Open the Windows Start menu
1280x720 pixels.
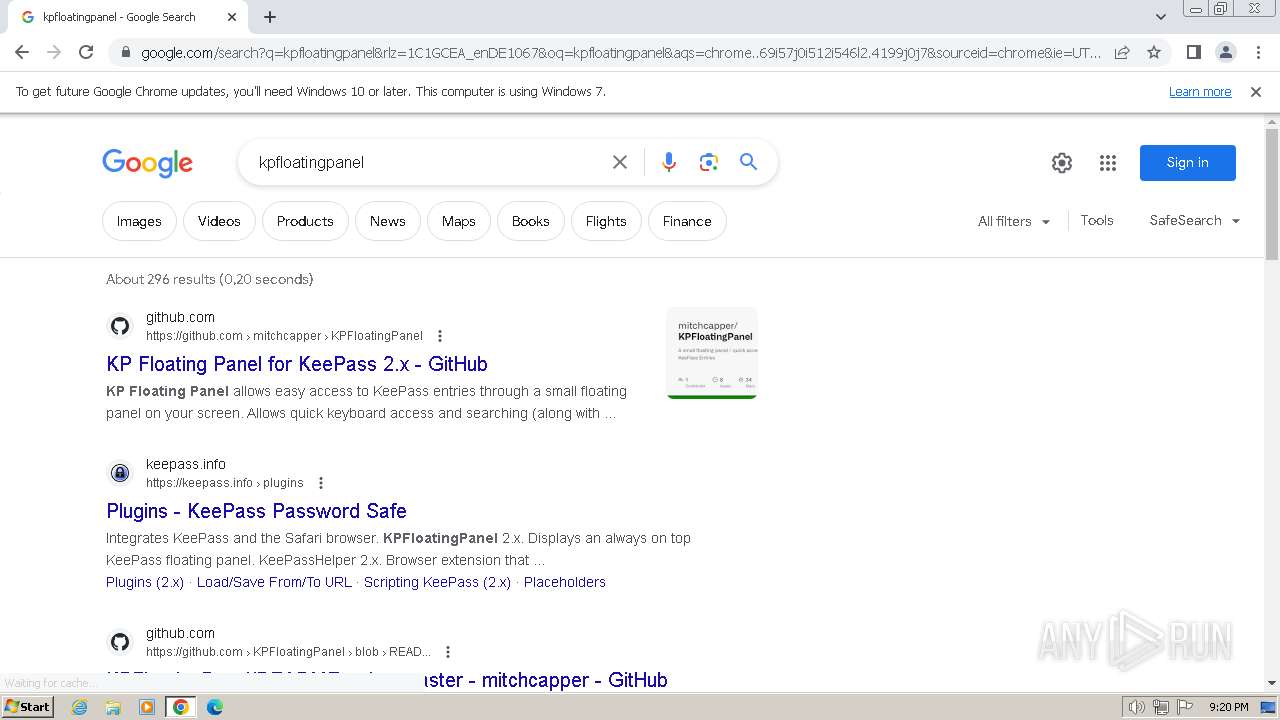coord(28,707)
